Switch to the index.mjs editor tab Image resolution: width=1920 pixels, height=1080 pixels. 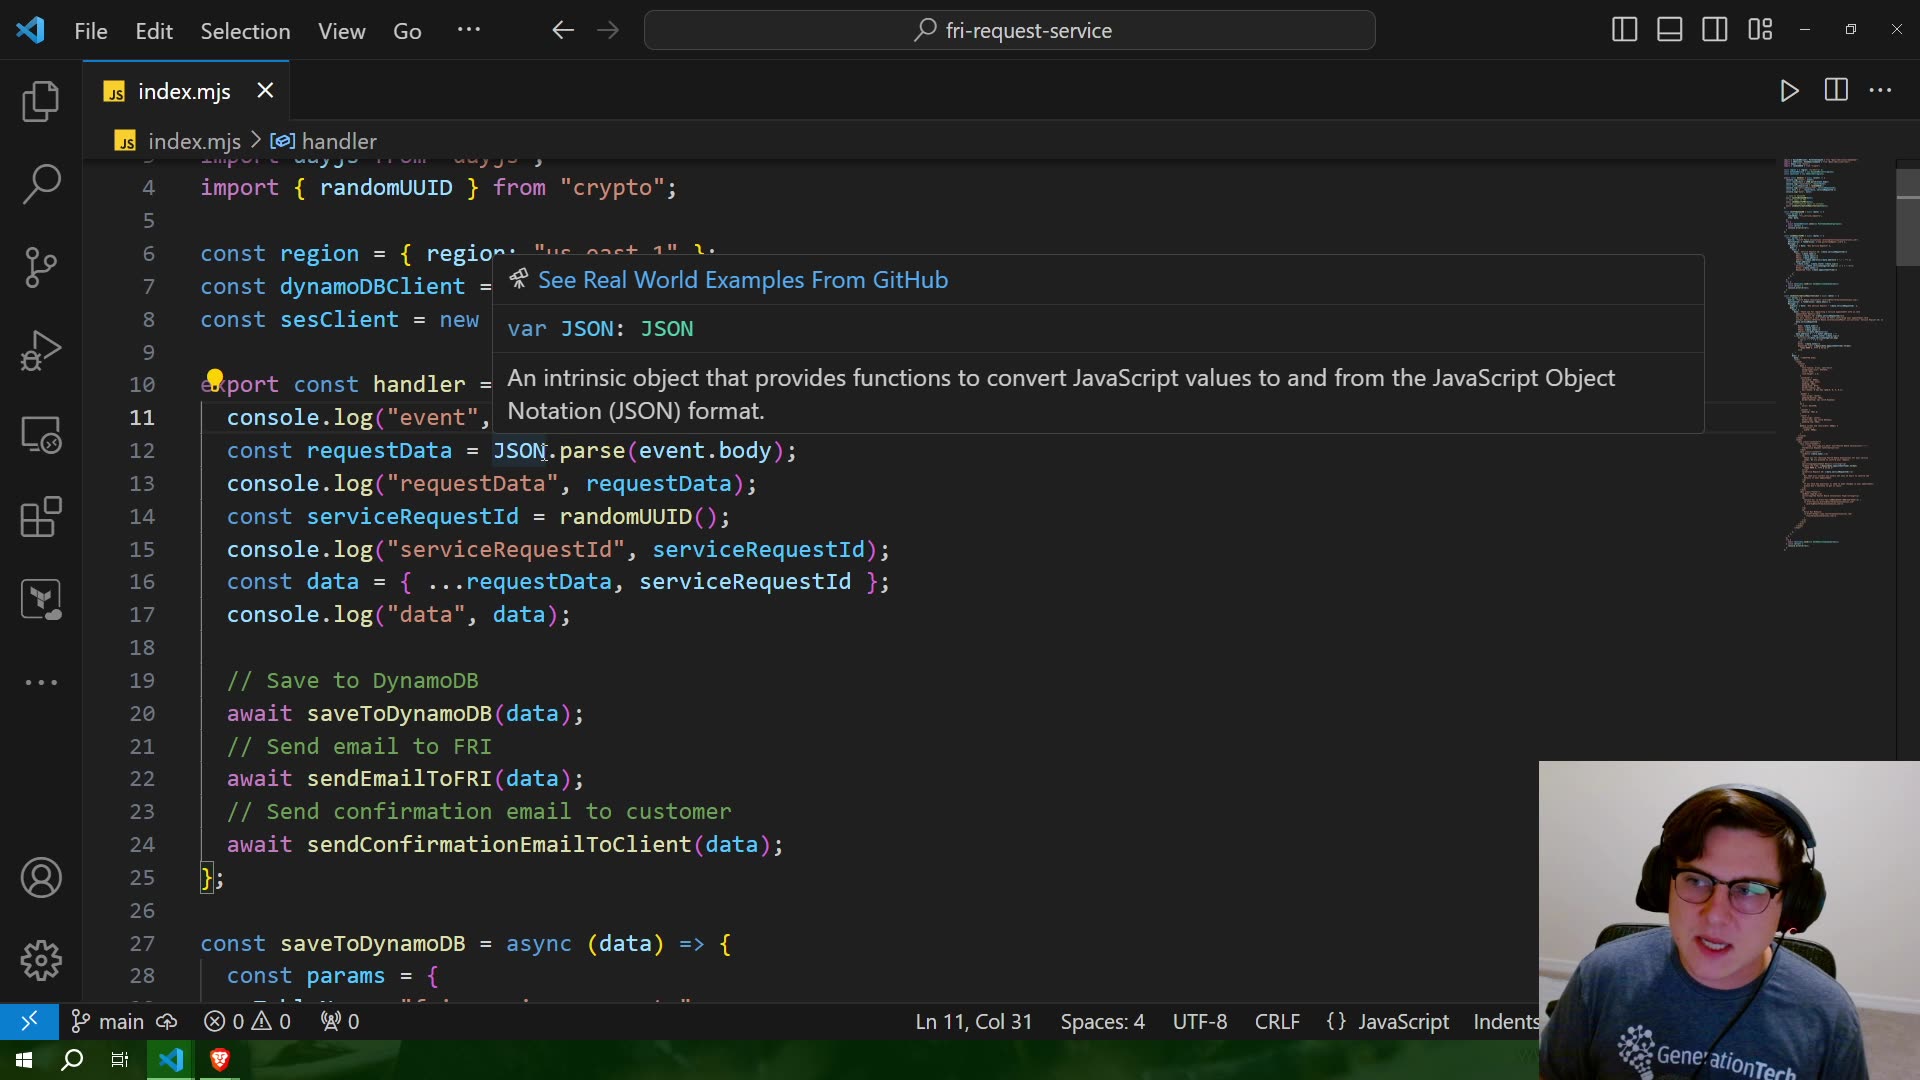184,91
